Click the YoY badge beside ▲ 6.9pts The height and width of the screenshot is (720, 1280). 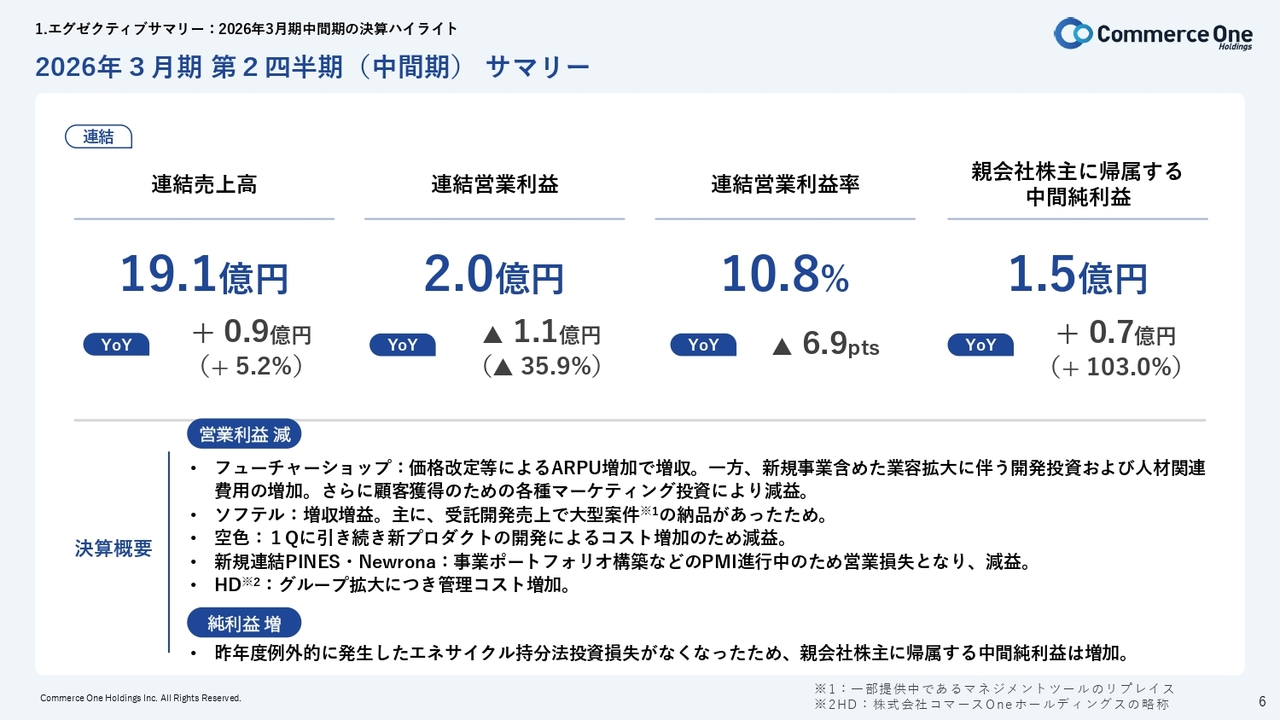tap(703, 345)
